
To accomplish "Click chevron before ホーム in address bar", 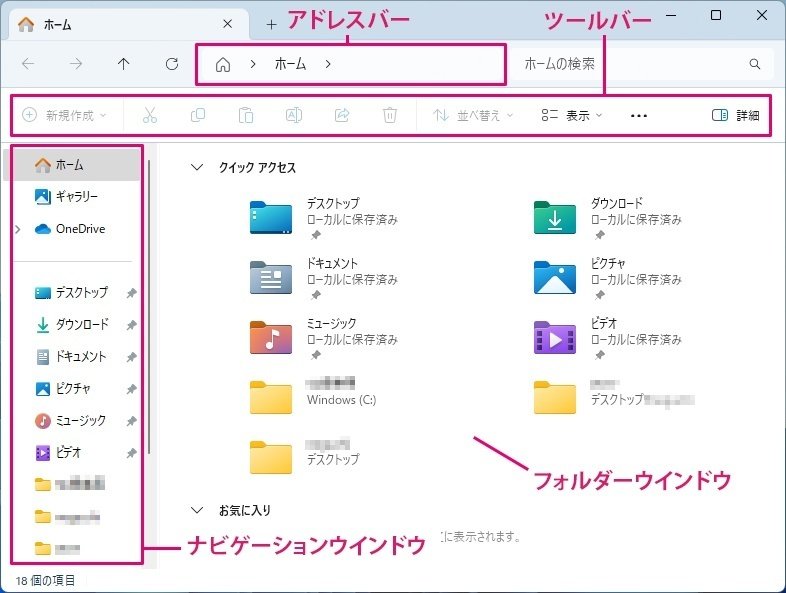I will tap(253, 64).
